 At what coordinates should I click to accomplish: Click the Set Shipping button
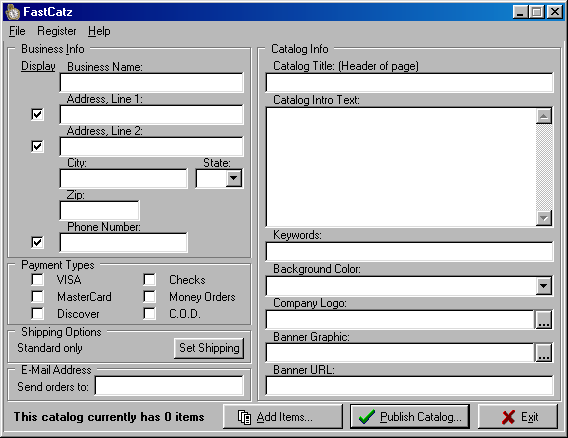pyautogui.click(x=209, y=348)
